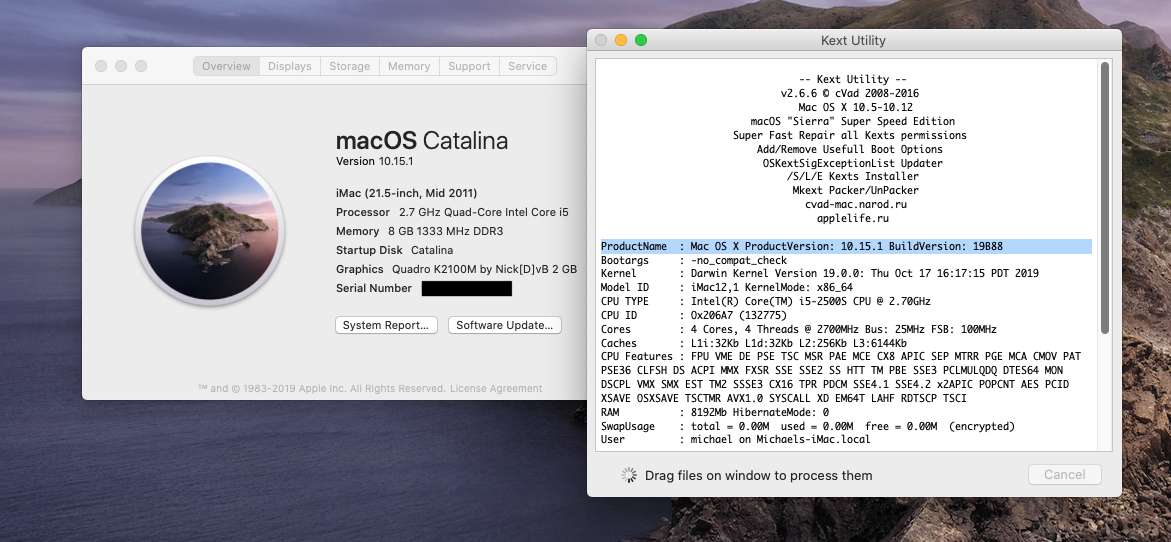
Task: Click the Graphics Quadro K2100M line
Action: (456, 269)
